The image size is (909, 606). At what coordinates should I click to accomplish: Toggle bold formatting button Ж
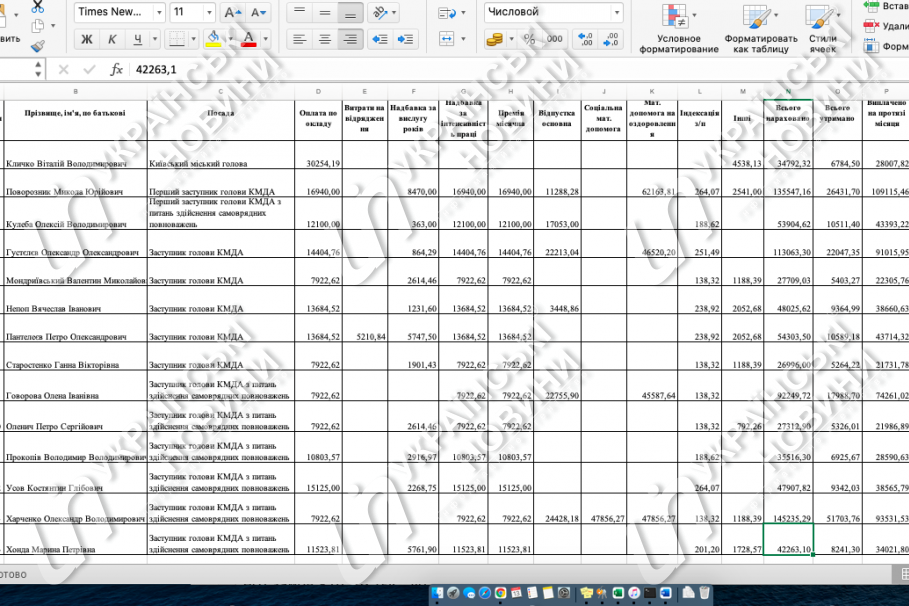tap(86, 39)
